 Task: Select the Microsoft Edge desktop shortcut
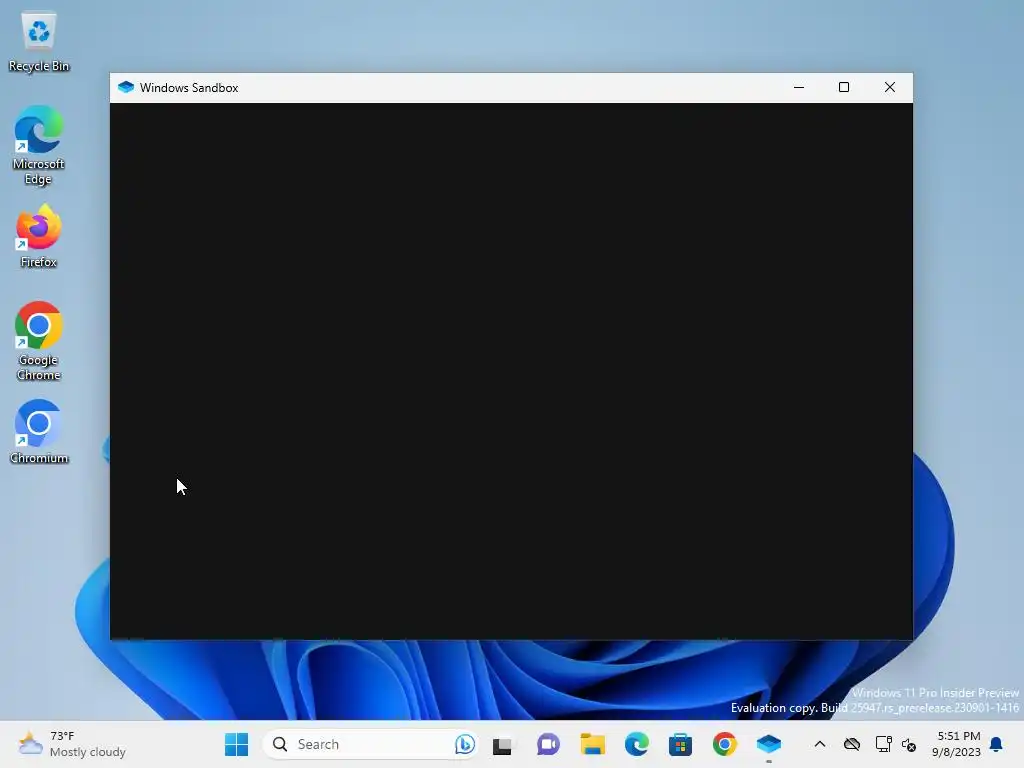pyautogui.click(x=39, y=145)
